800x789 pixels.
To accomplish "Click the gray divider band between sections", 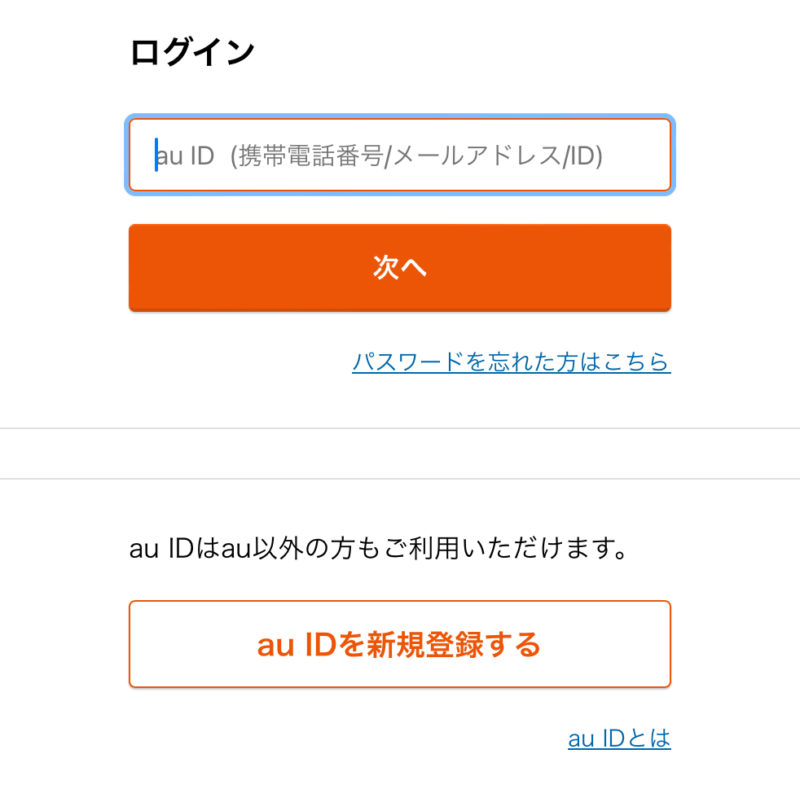I will coord(400,453).
